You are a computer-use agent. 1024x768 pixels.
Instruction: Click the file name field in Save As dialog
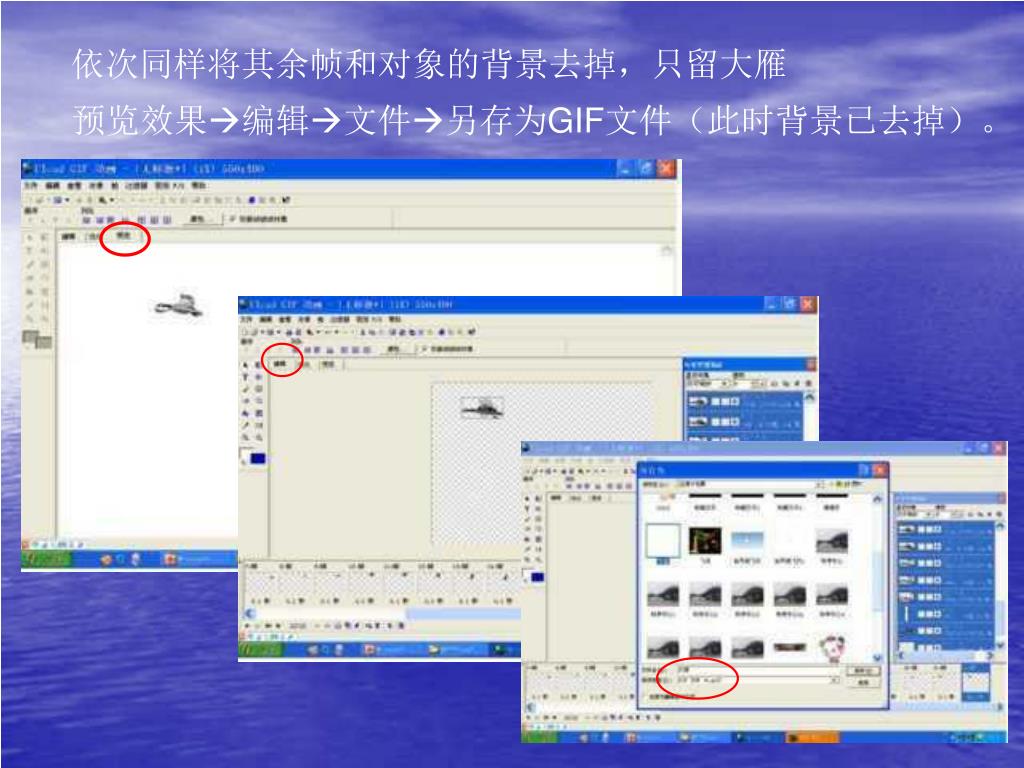(756, 671)
